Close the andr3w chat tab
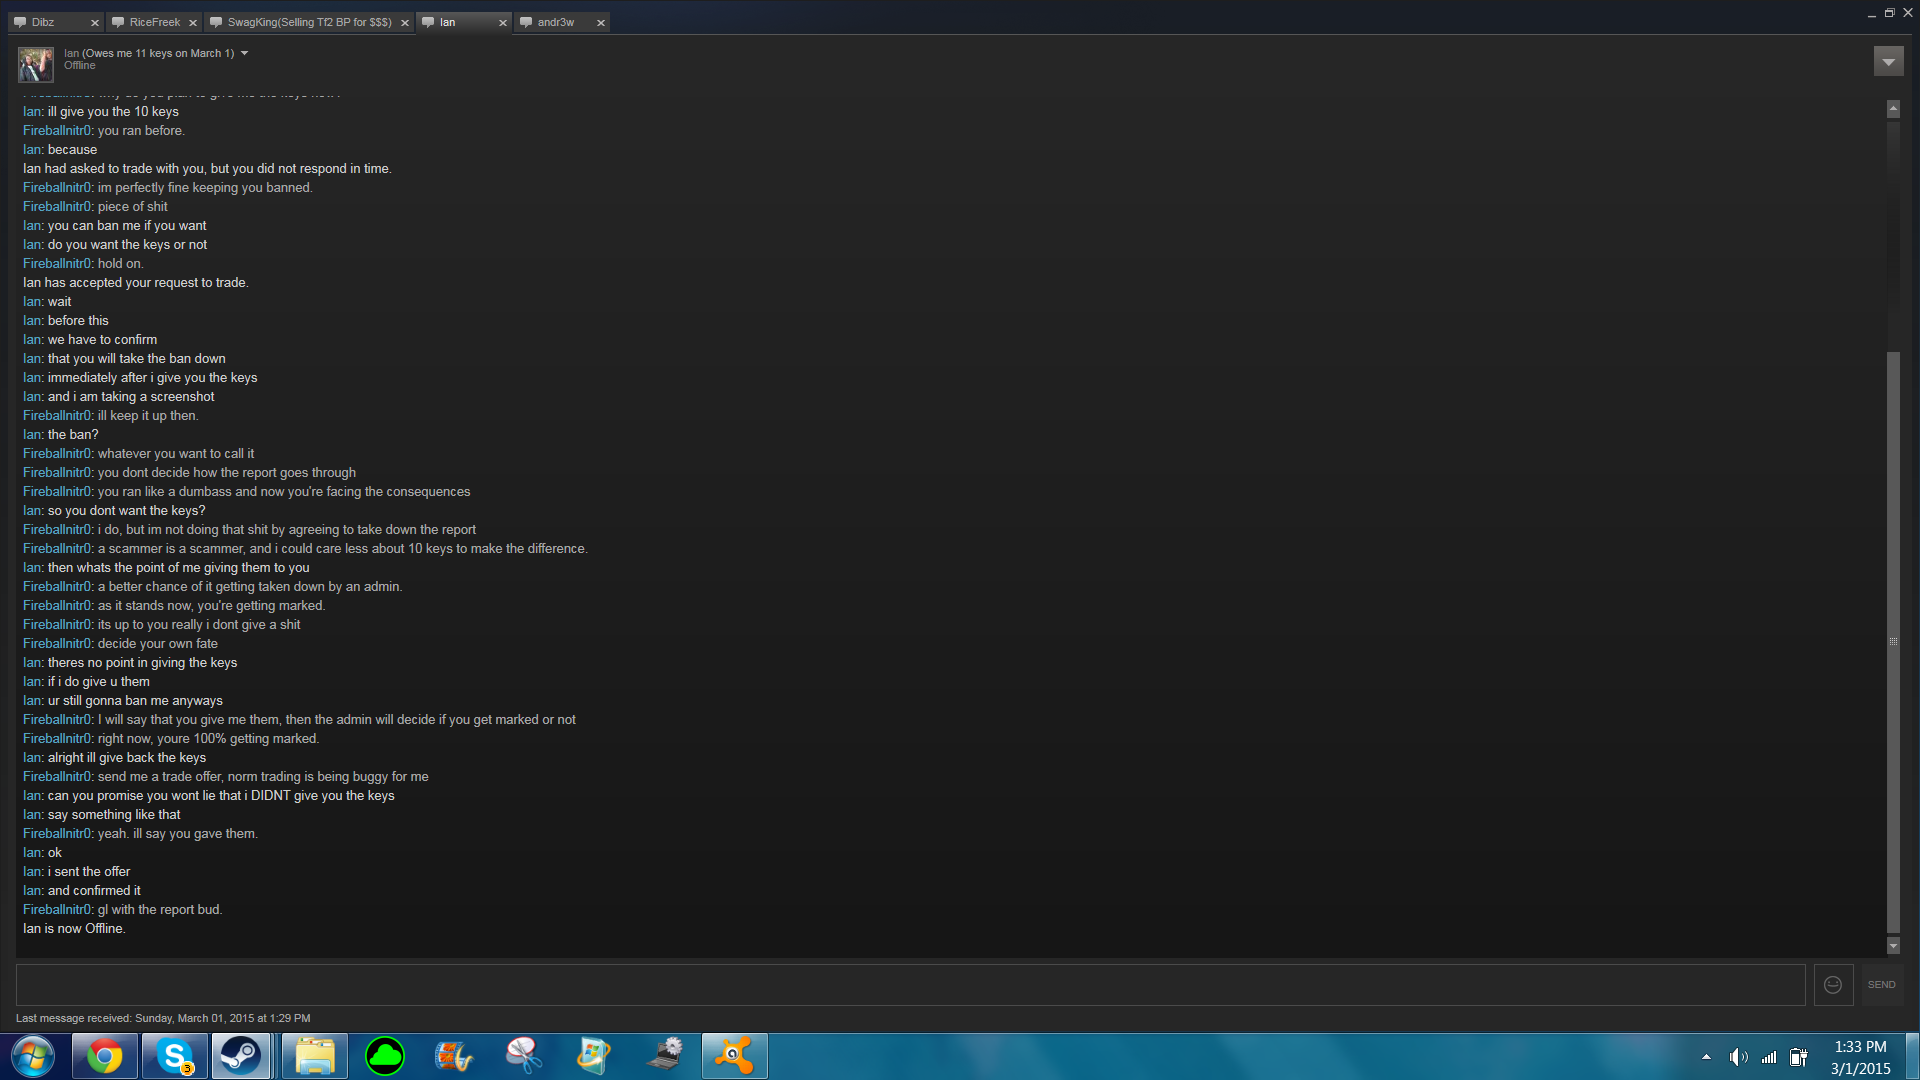The width and height of the screenshot is (1920, 1080). tap(601, 23)
